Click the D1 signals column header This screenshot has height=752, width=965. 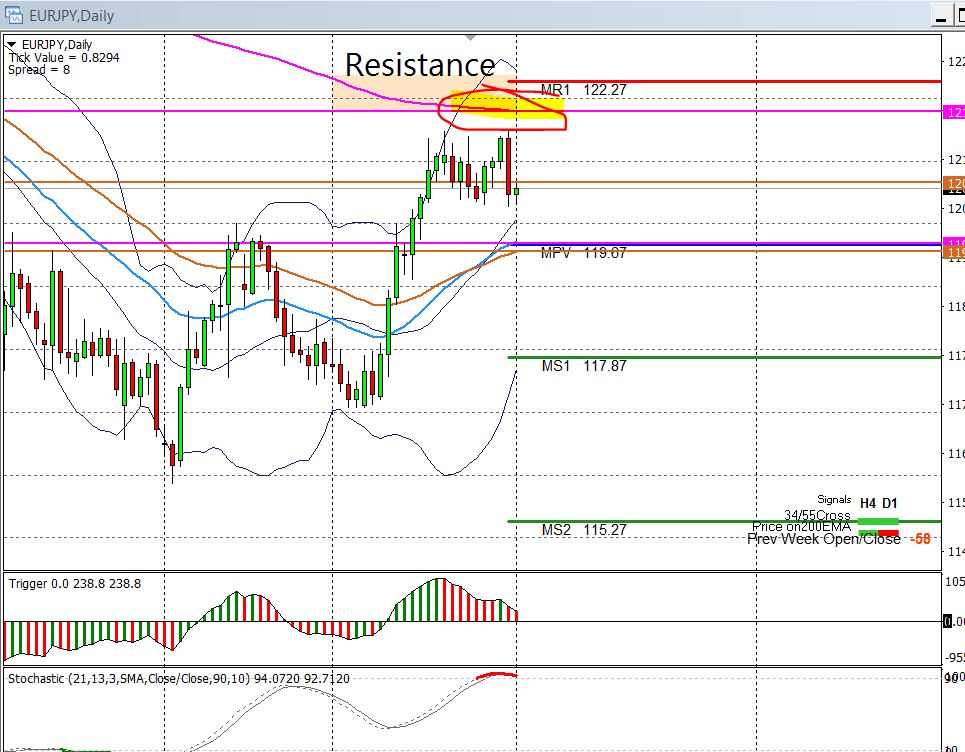coord(890,503)
